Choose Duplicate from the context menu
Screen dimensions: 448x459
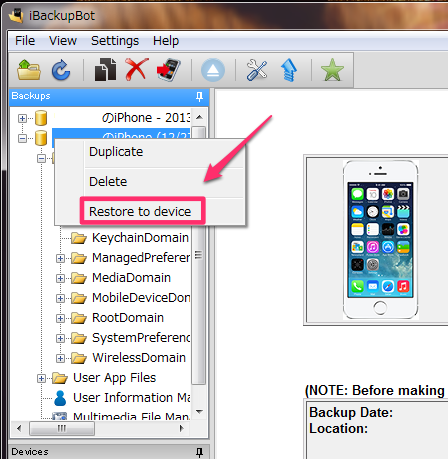(150, 152)
